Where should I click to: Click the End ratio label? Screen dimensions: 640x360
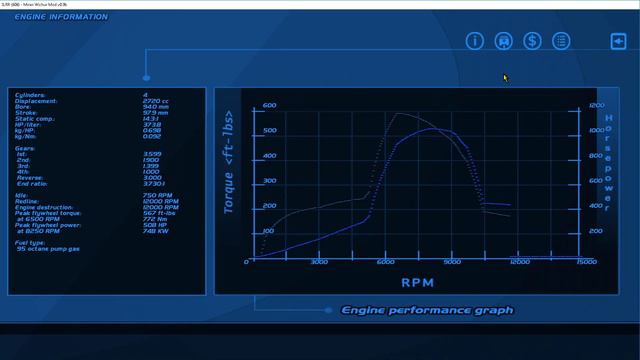32,184
